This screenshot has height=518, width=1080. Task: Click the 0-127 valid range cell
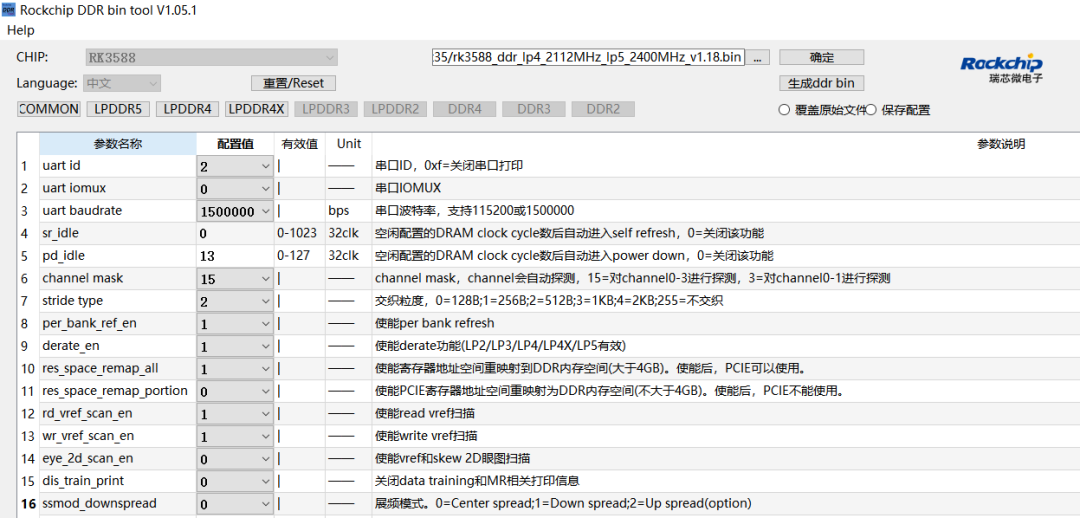[300, 256]
